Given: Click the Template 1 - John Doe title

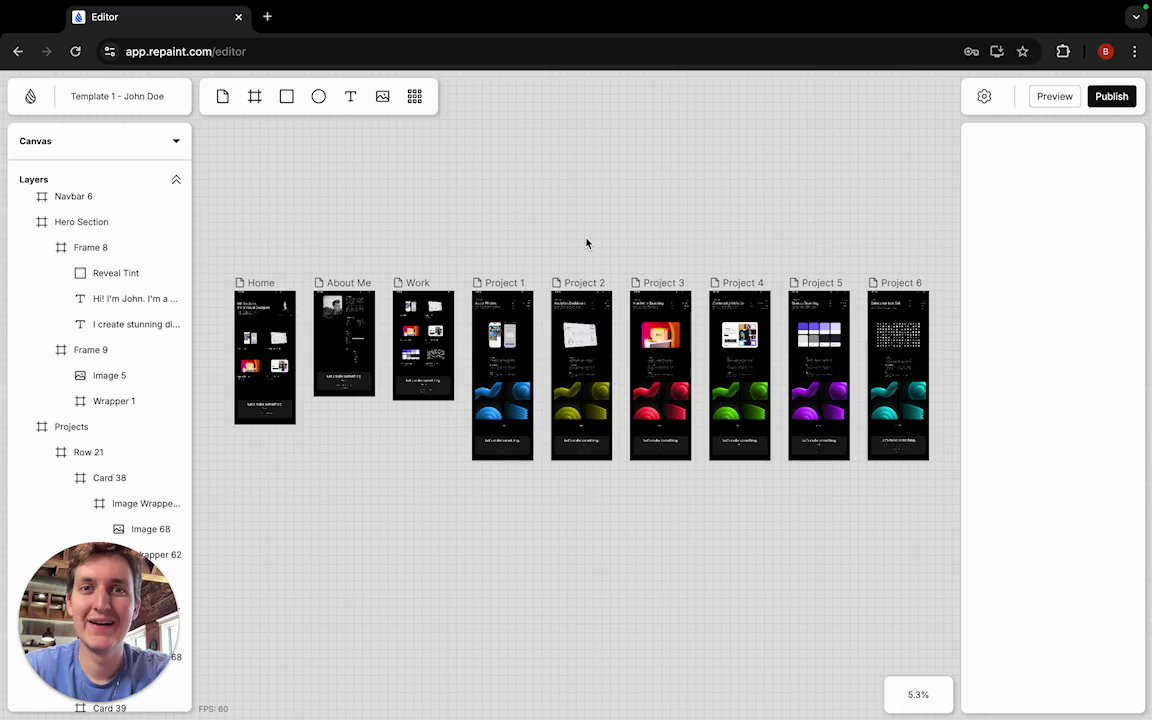Looking at the screenshot, I should (117, 96).
